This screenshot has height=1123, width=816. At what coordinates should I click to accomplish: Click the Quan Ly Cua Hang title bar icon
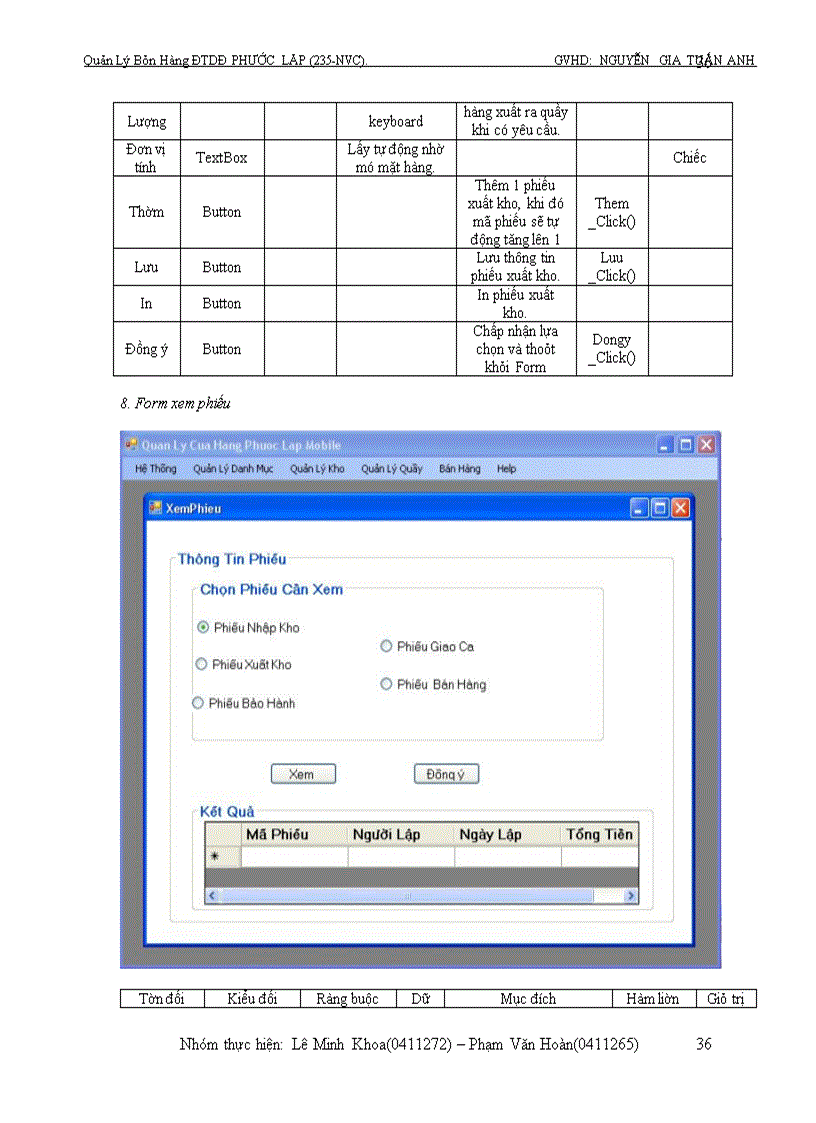click(131, 444)
